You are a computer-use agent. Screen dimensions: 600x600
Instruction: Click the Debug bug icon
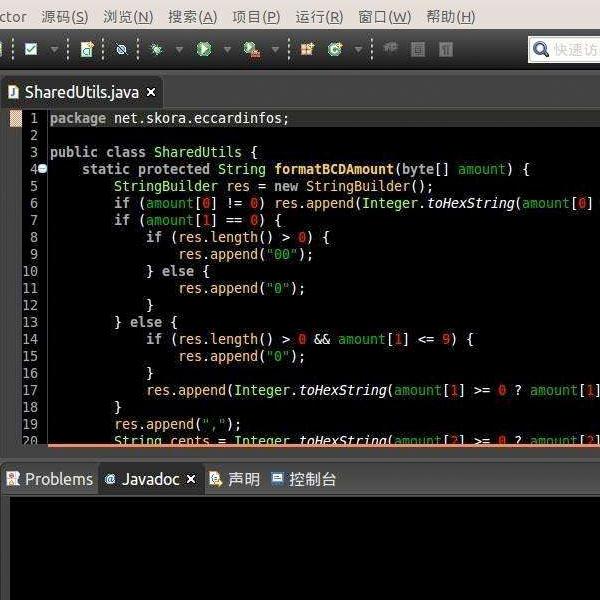point(157,49)
